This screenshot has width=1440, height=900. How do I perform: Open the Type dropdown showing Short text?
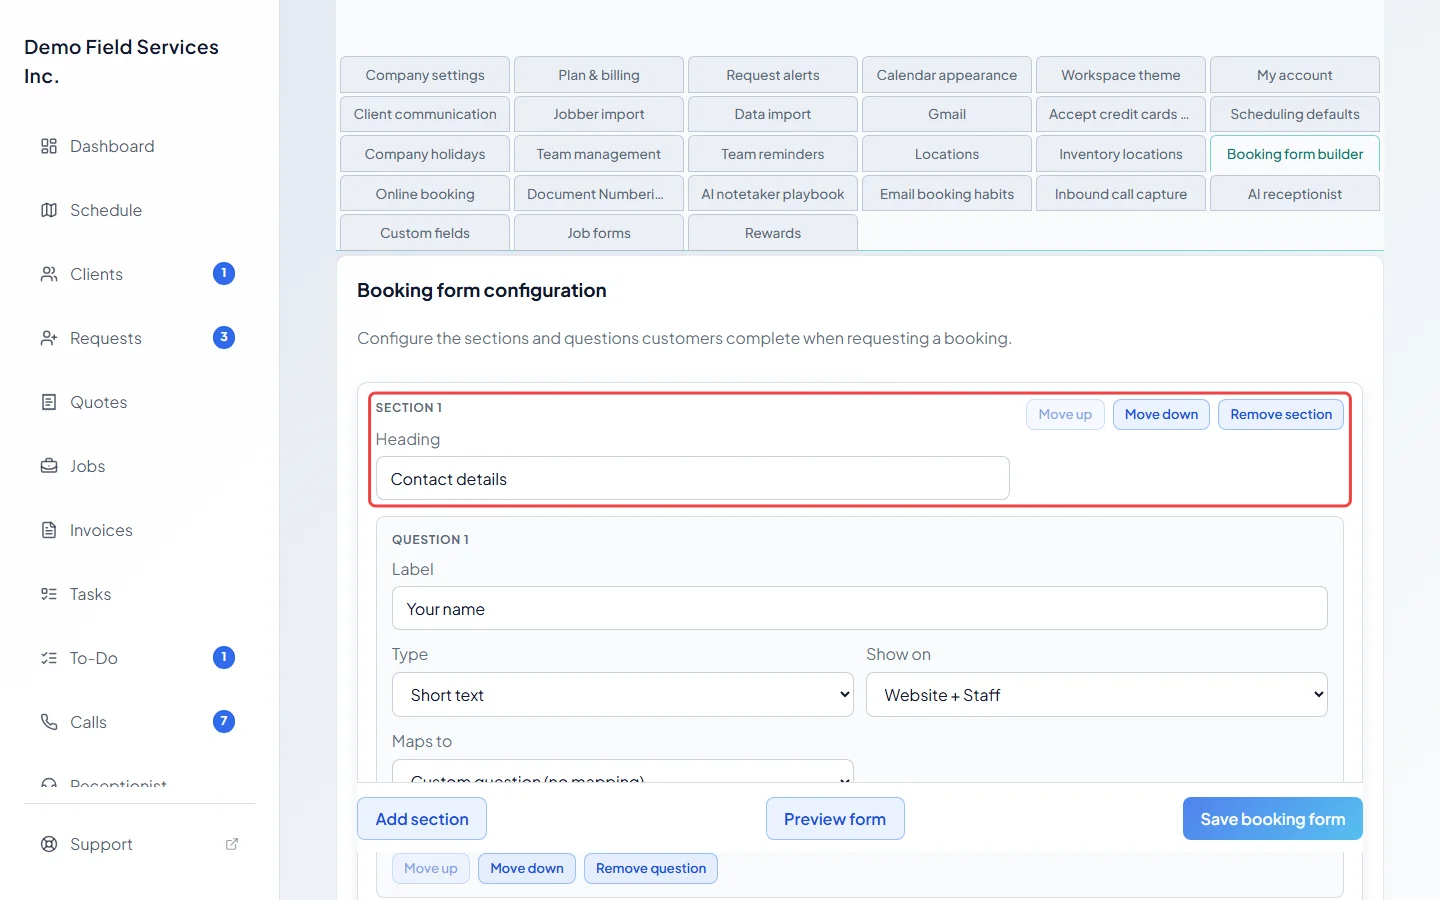coord(623,695)
